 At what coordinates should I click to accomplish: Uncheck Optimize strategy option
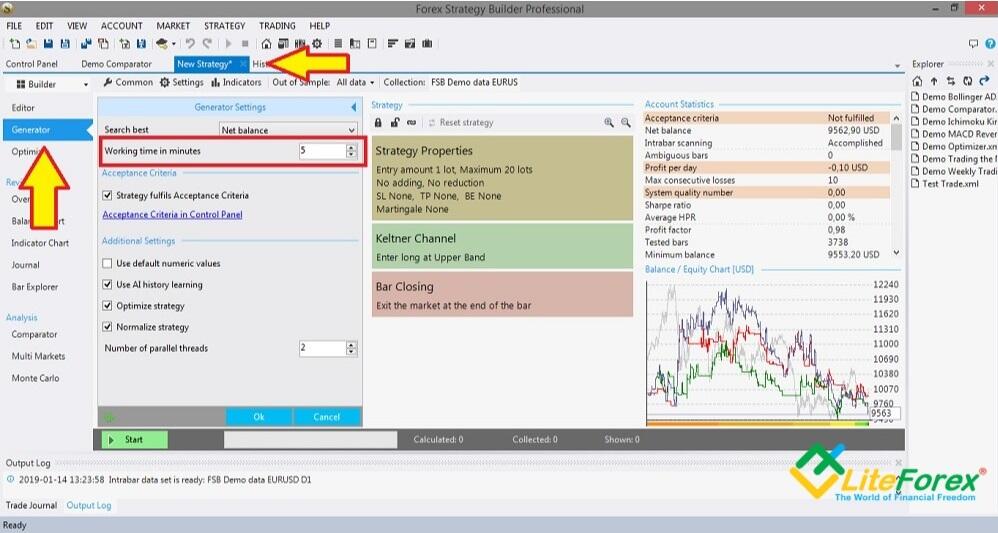point(107,306)
